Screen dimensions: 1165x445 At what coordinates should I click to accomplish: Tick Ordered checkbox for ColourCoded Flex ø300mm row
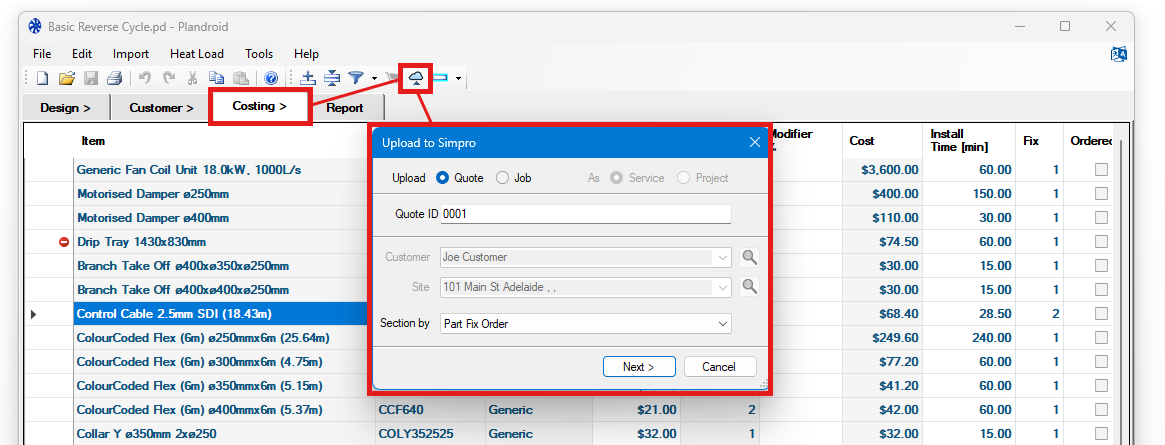(x=1101, y=362)
